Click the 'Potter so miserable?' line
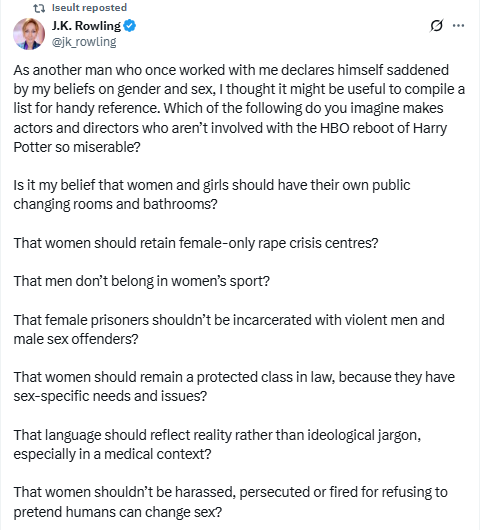Viewport: 486px width, 530px height. tap(77, 147)
